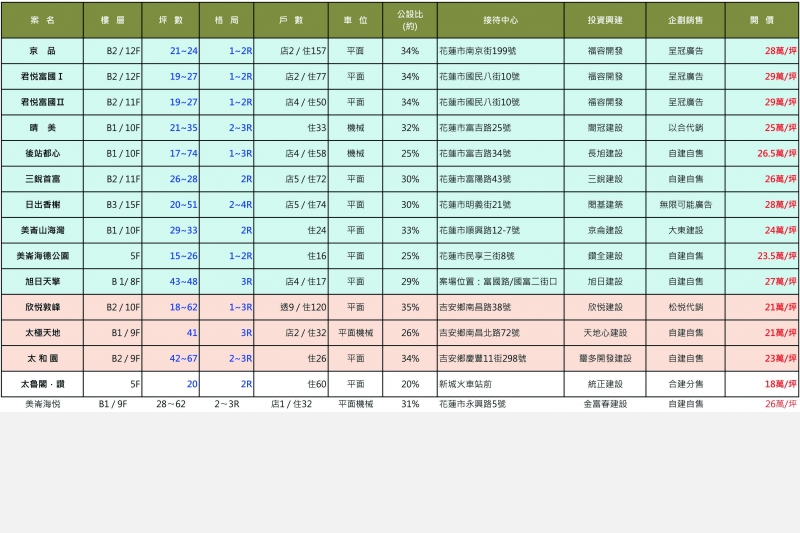Click the 26.5萬/坪 price cell
The image size is (800, 533).
(x=762, y=154)
